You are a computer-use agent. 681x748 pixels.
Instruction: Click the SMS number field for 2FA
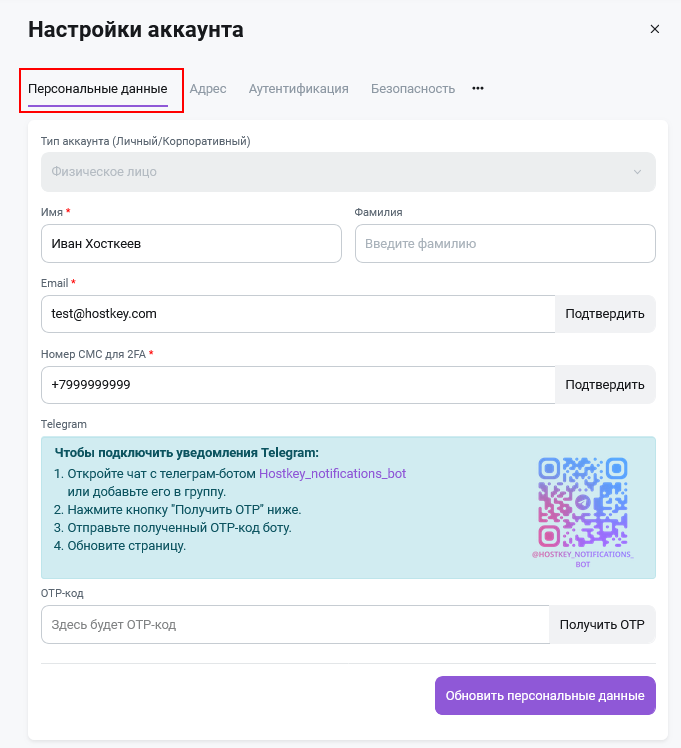(298, 385)
